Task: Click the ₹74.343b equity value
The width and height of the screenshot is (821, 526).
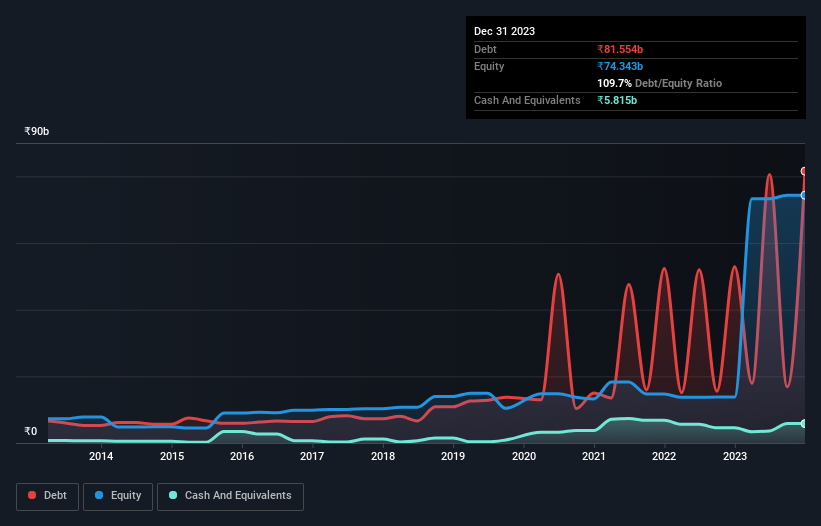Action: tap(620, 66)
